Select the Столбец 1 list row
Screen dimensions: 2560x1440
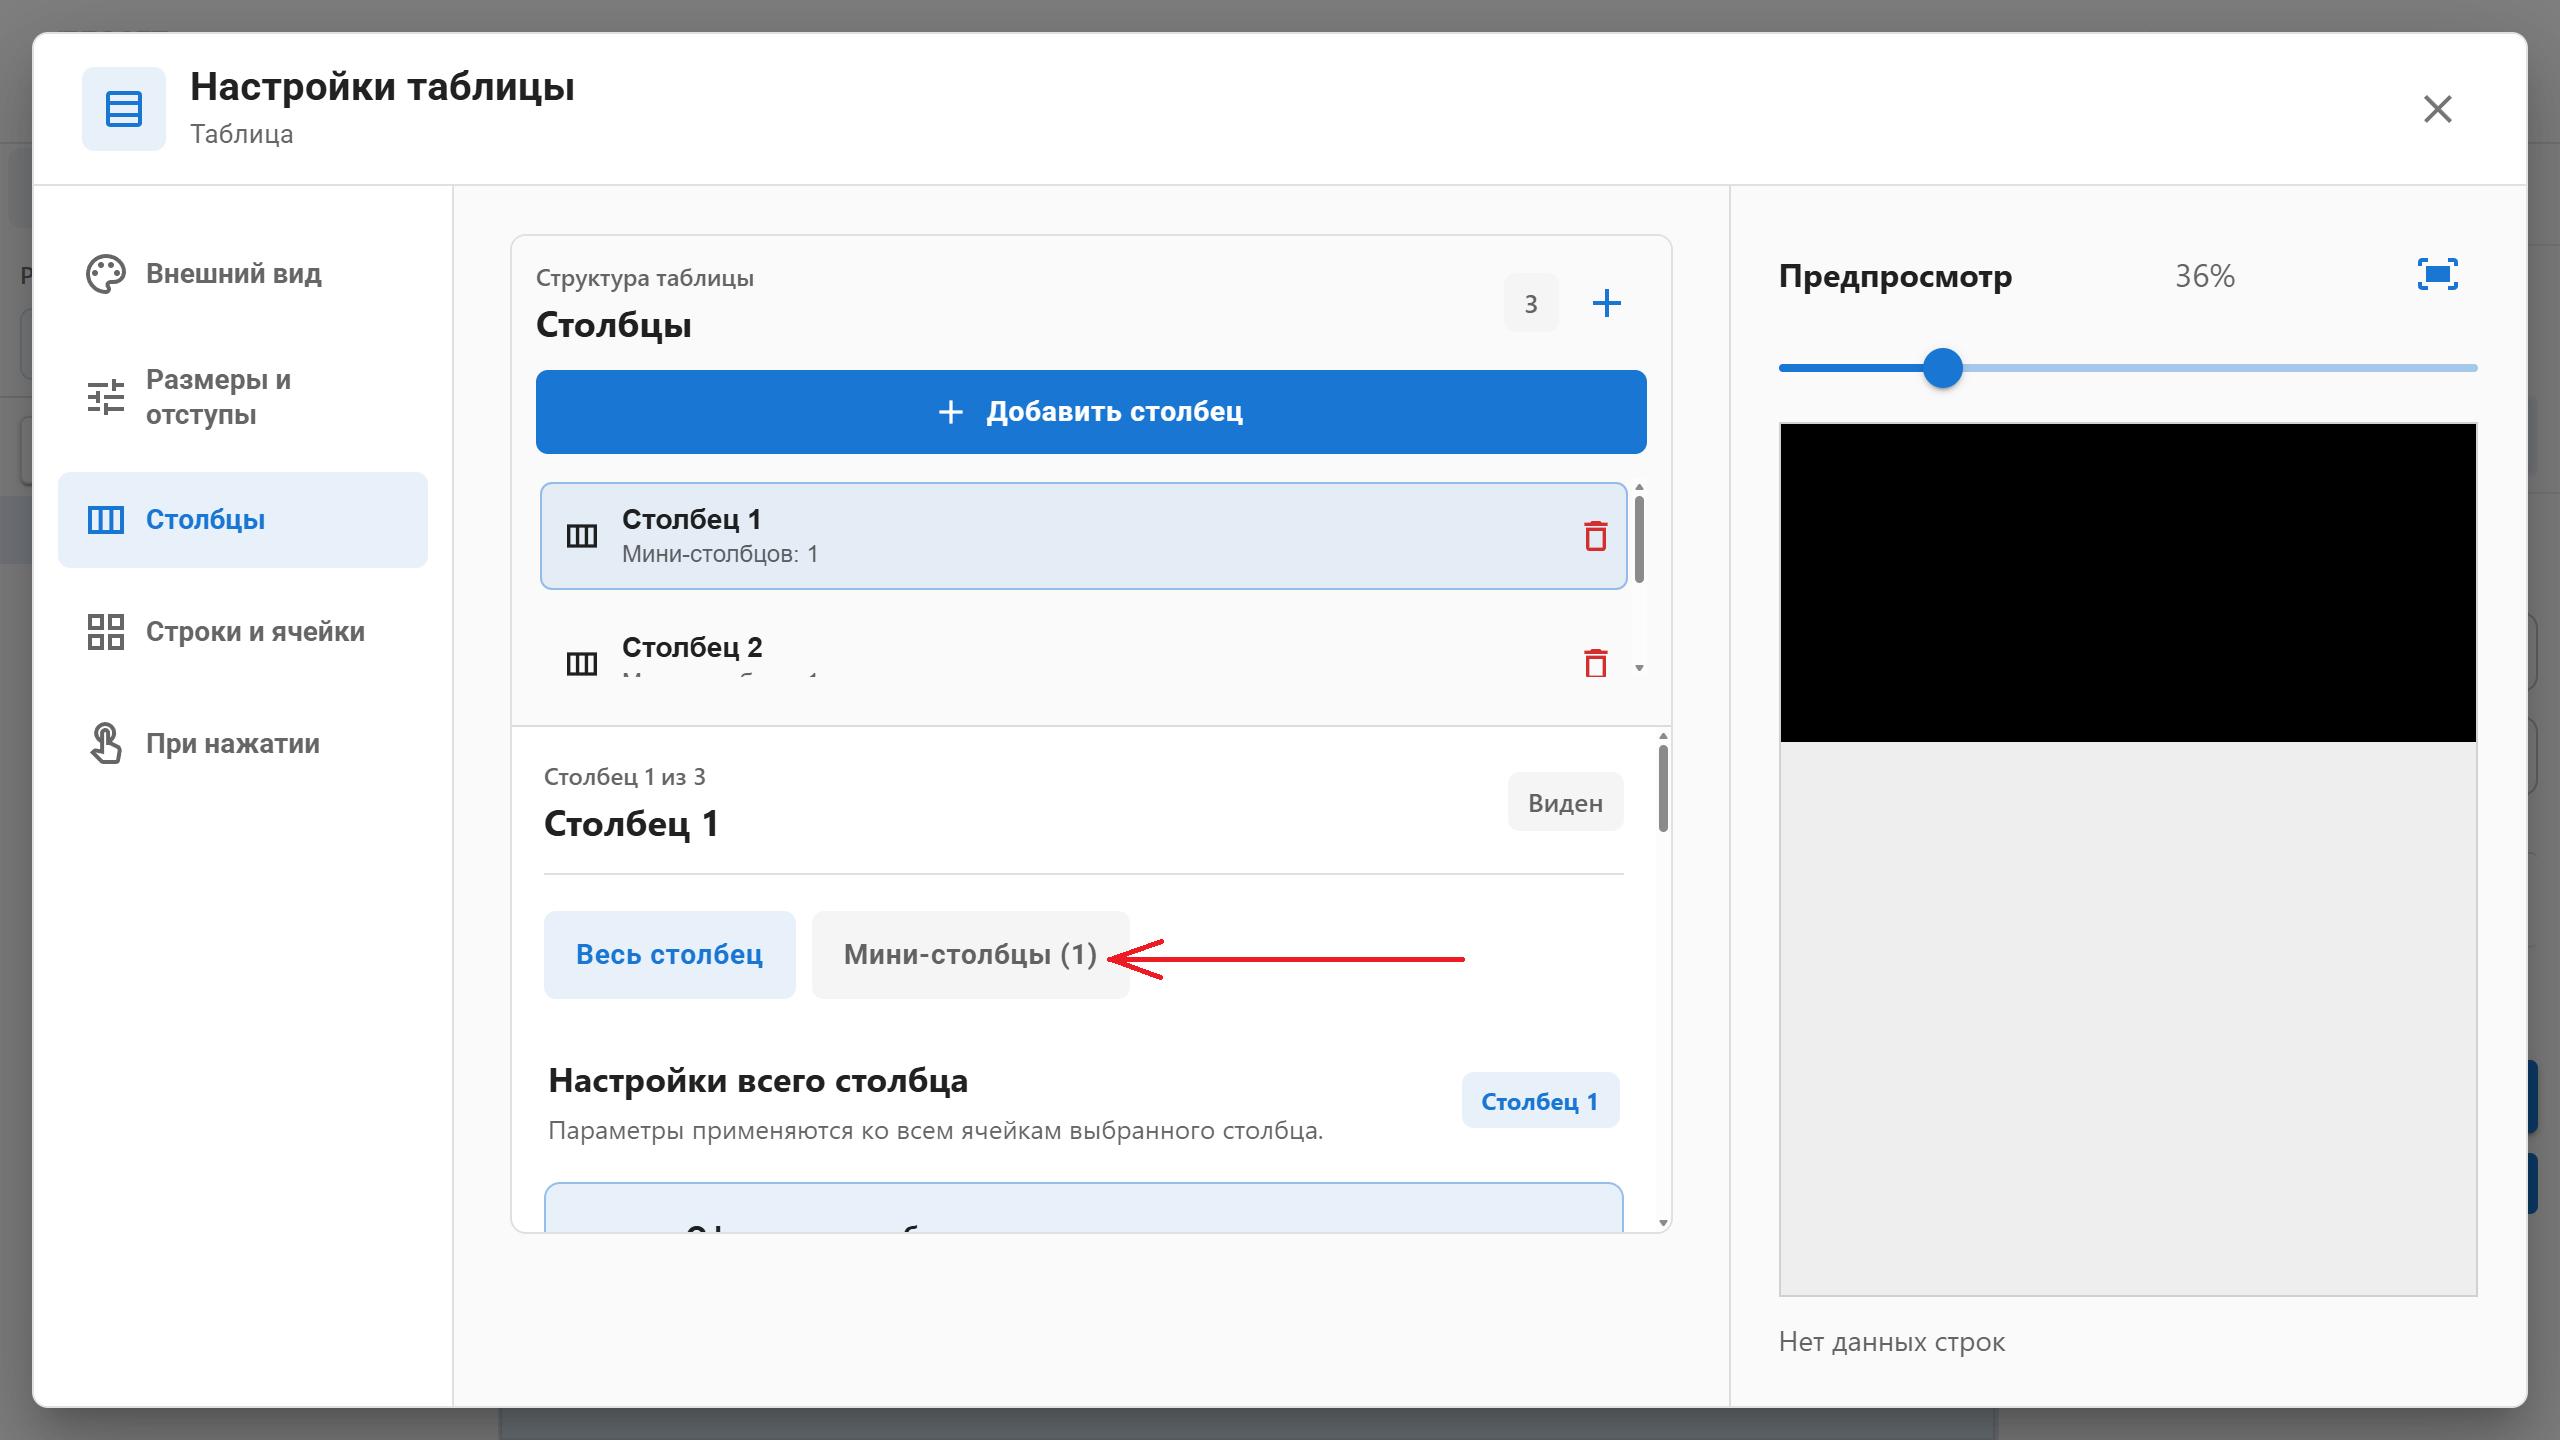point(1084,536)
